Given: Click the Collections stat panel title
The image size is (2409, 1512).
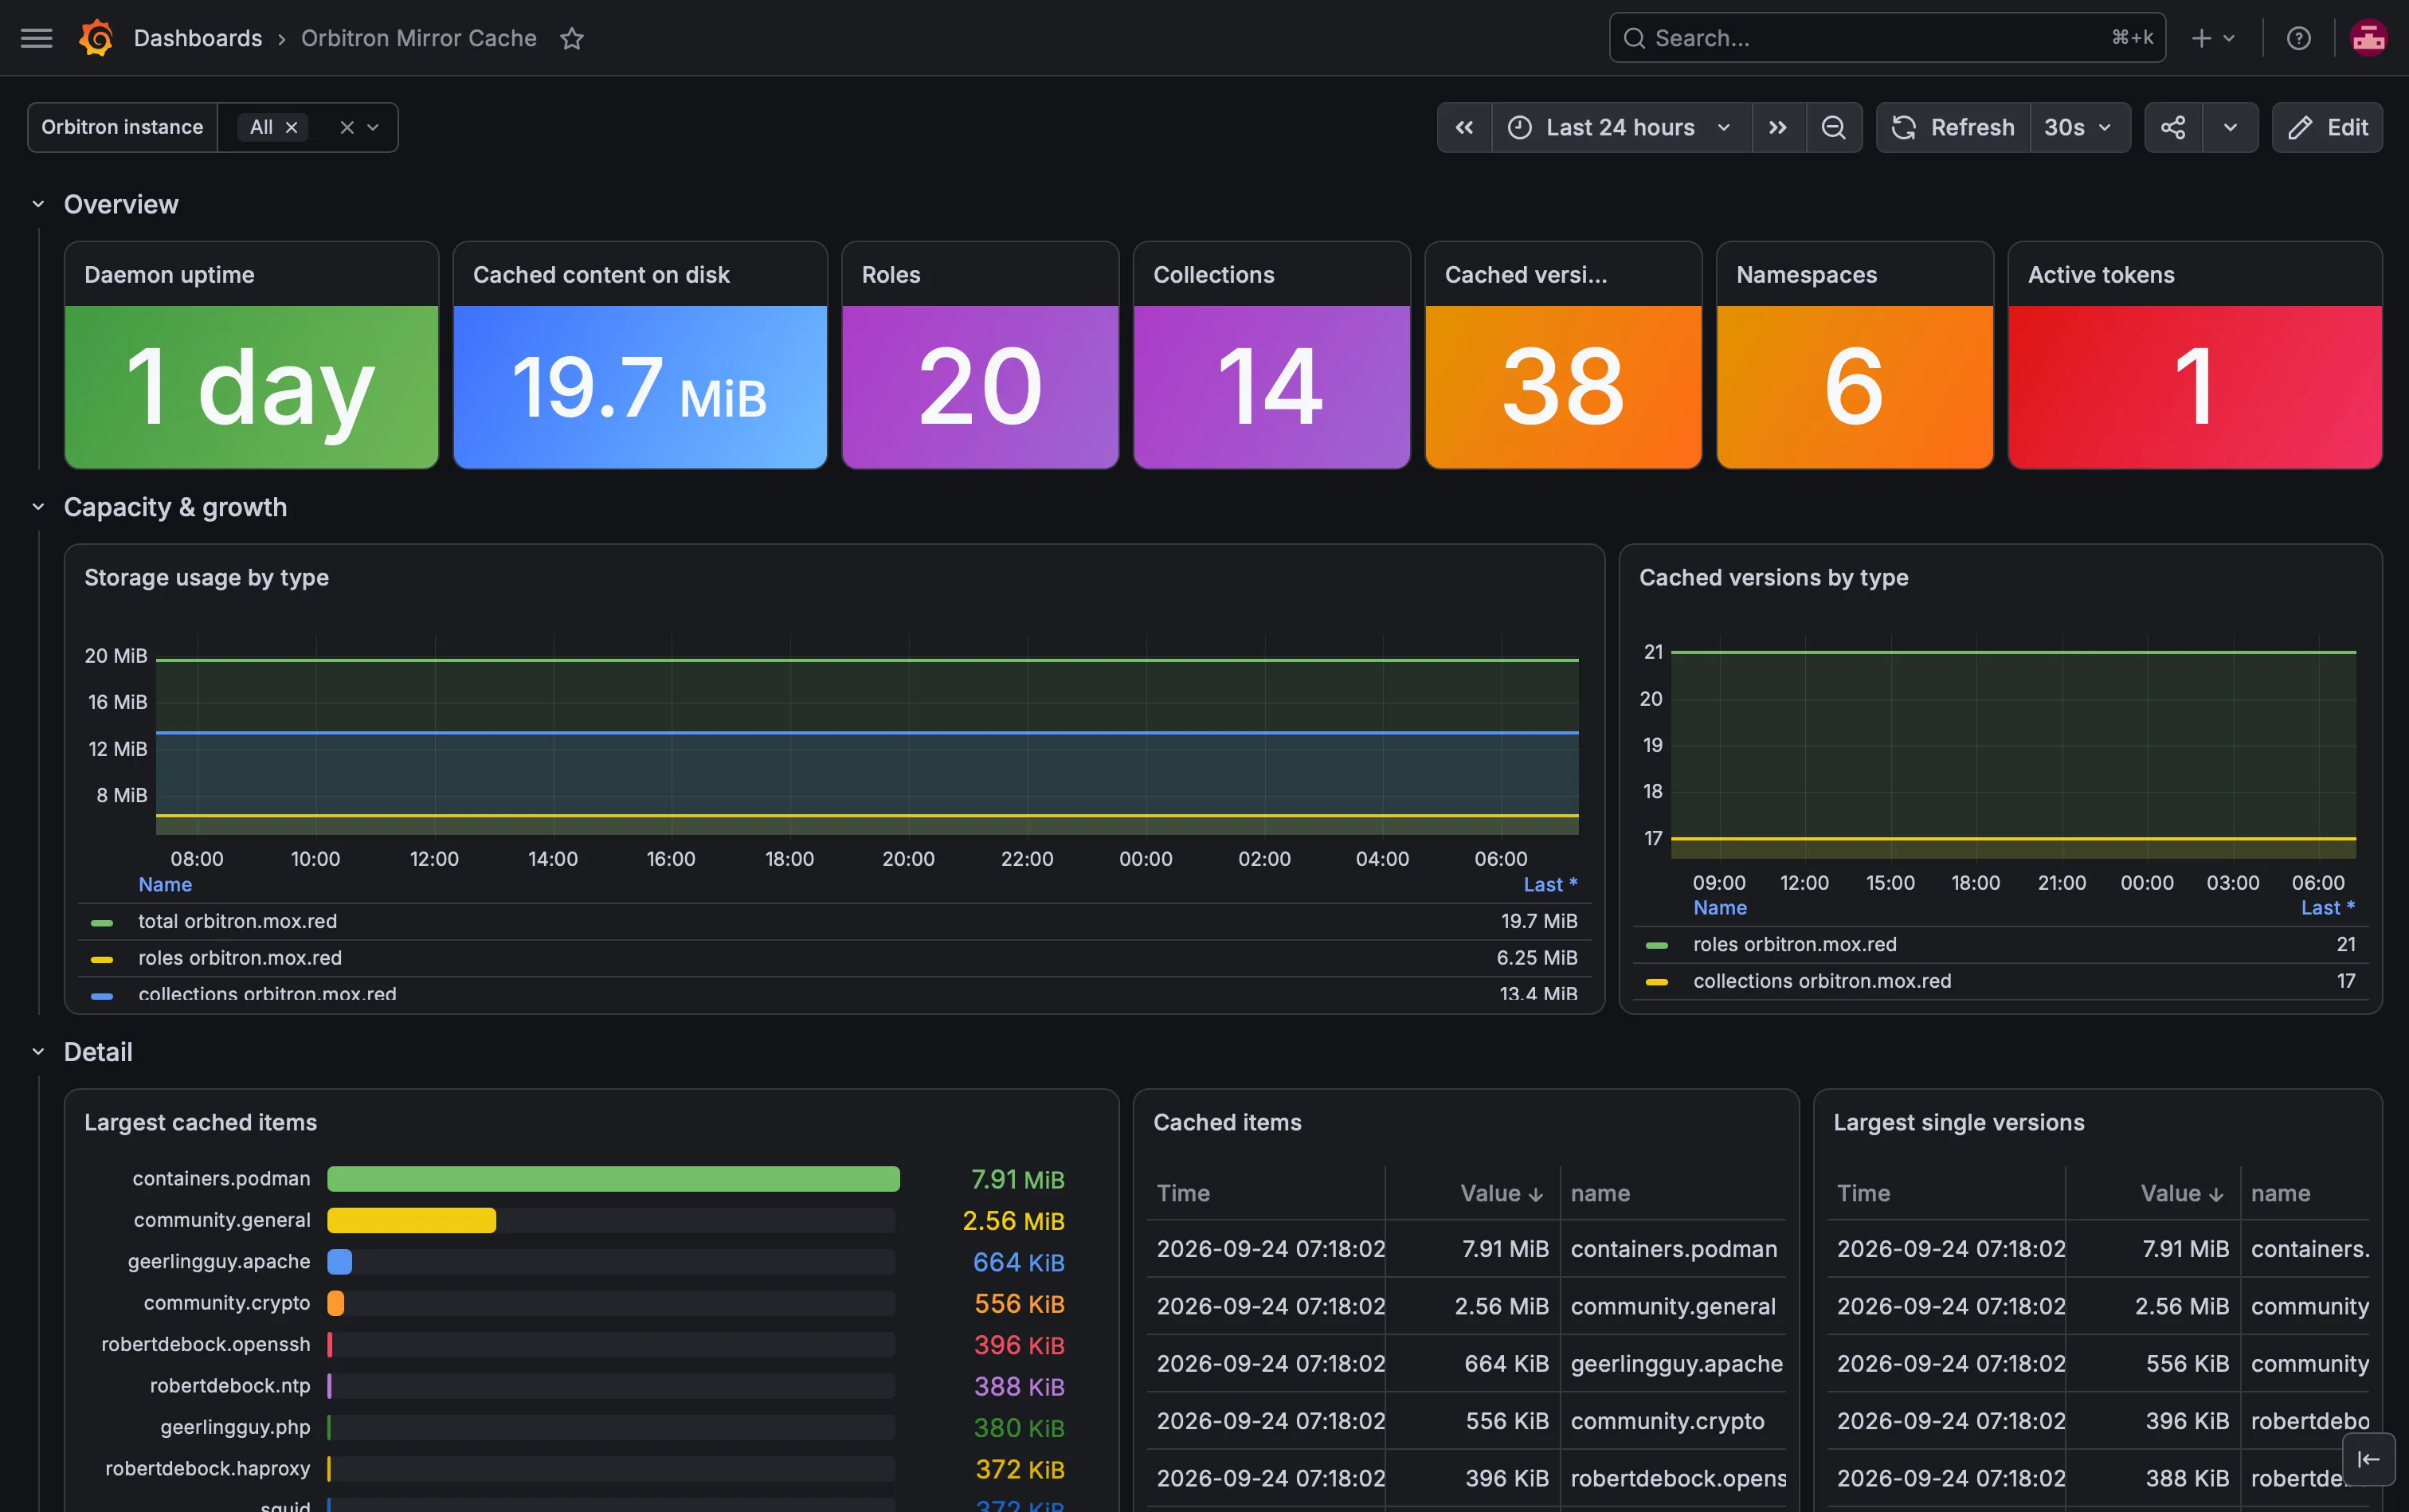Looking at the screenshot, I should tap(1214, 275).
